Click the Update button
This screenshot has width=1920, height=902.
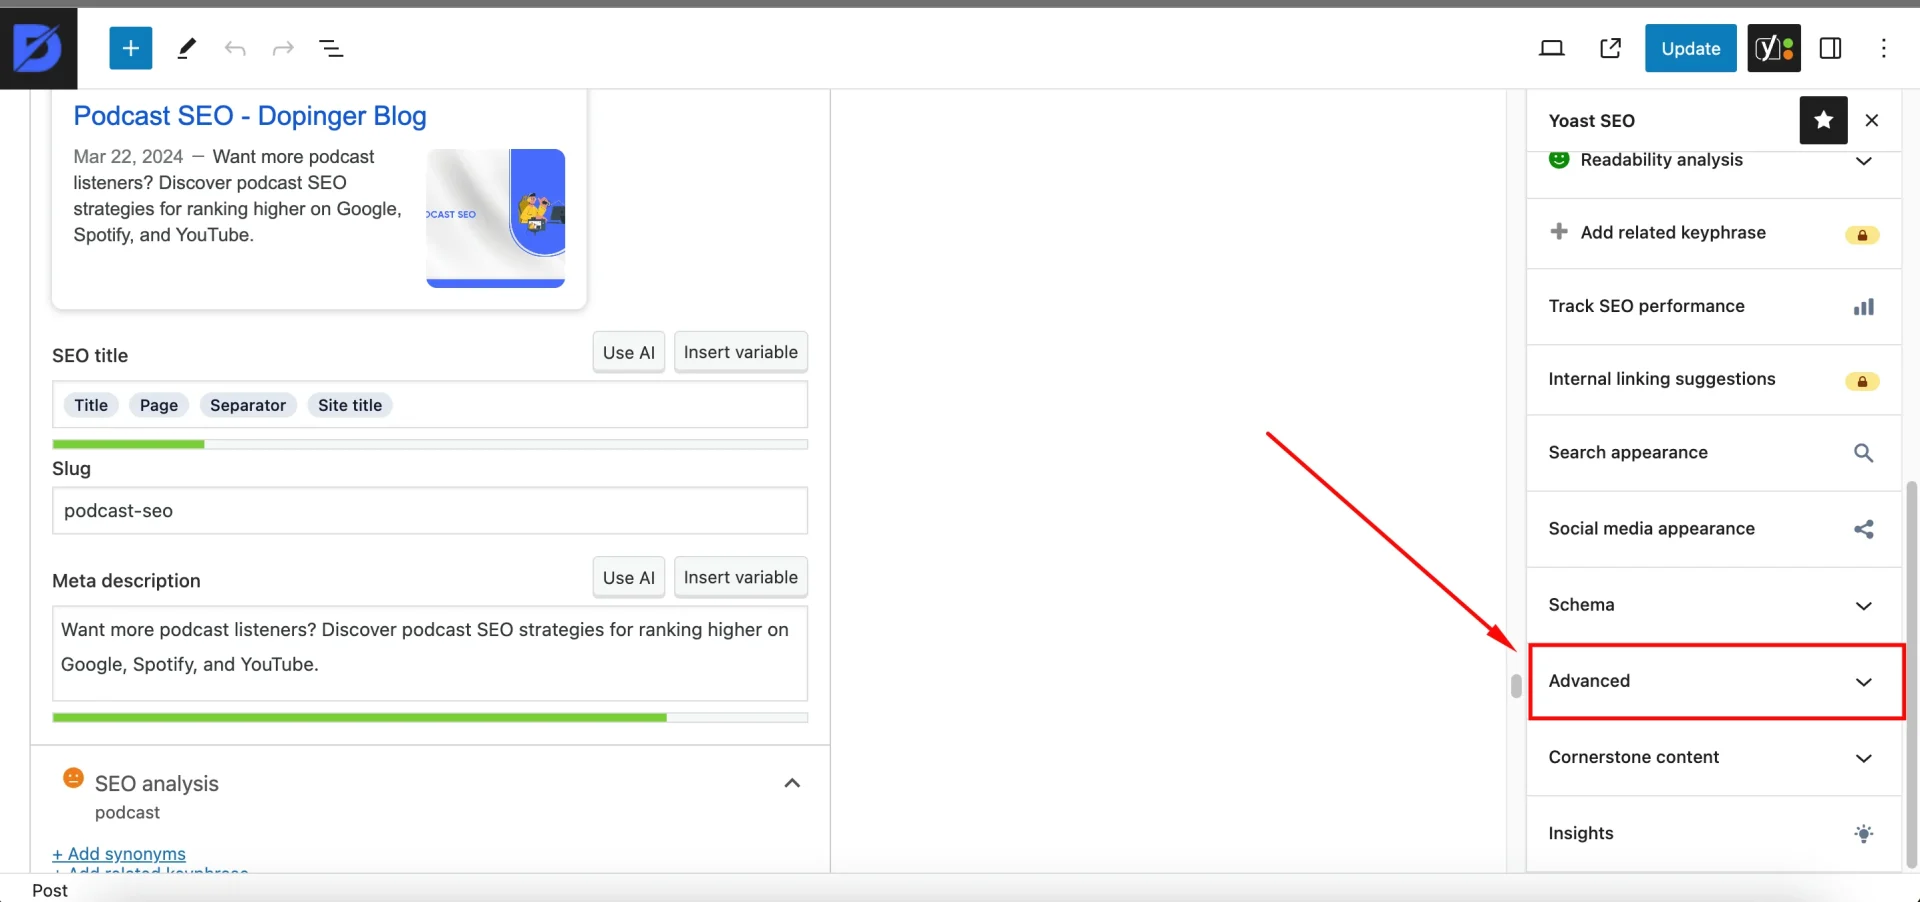pyautogui.click(x=1691, y=48)
